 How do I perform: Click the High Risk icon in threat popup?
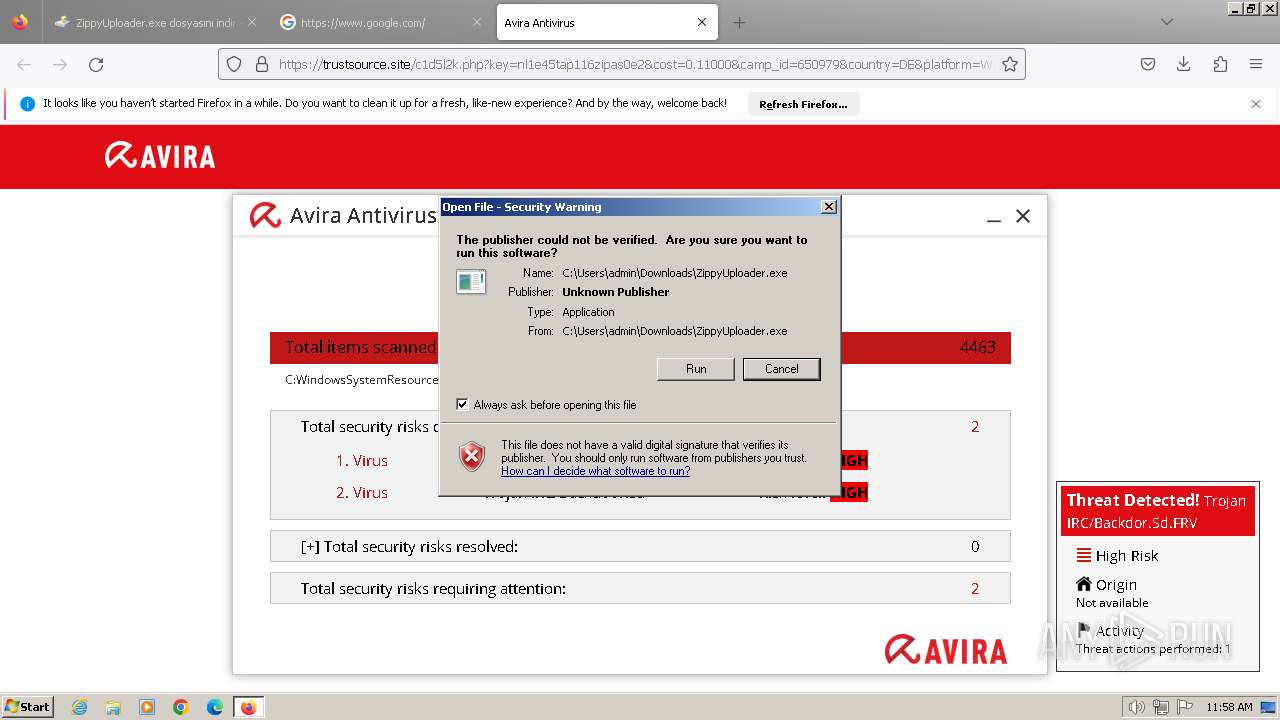coord(1084,556)
